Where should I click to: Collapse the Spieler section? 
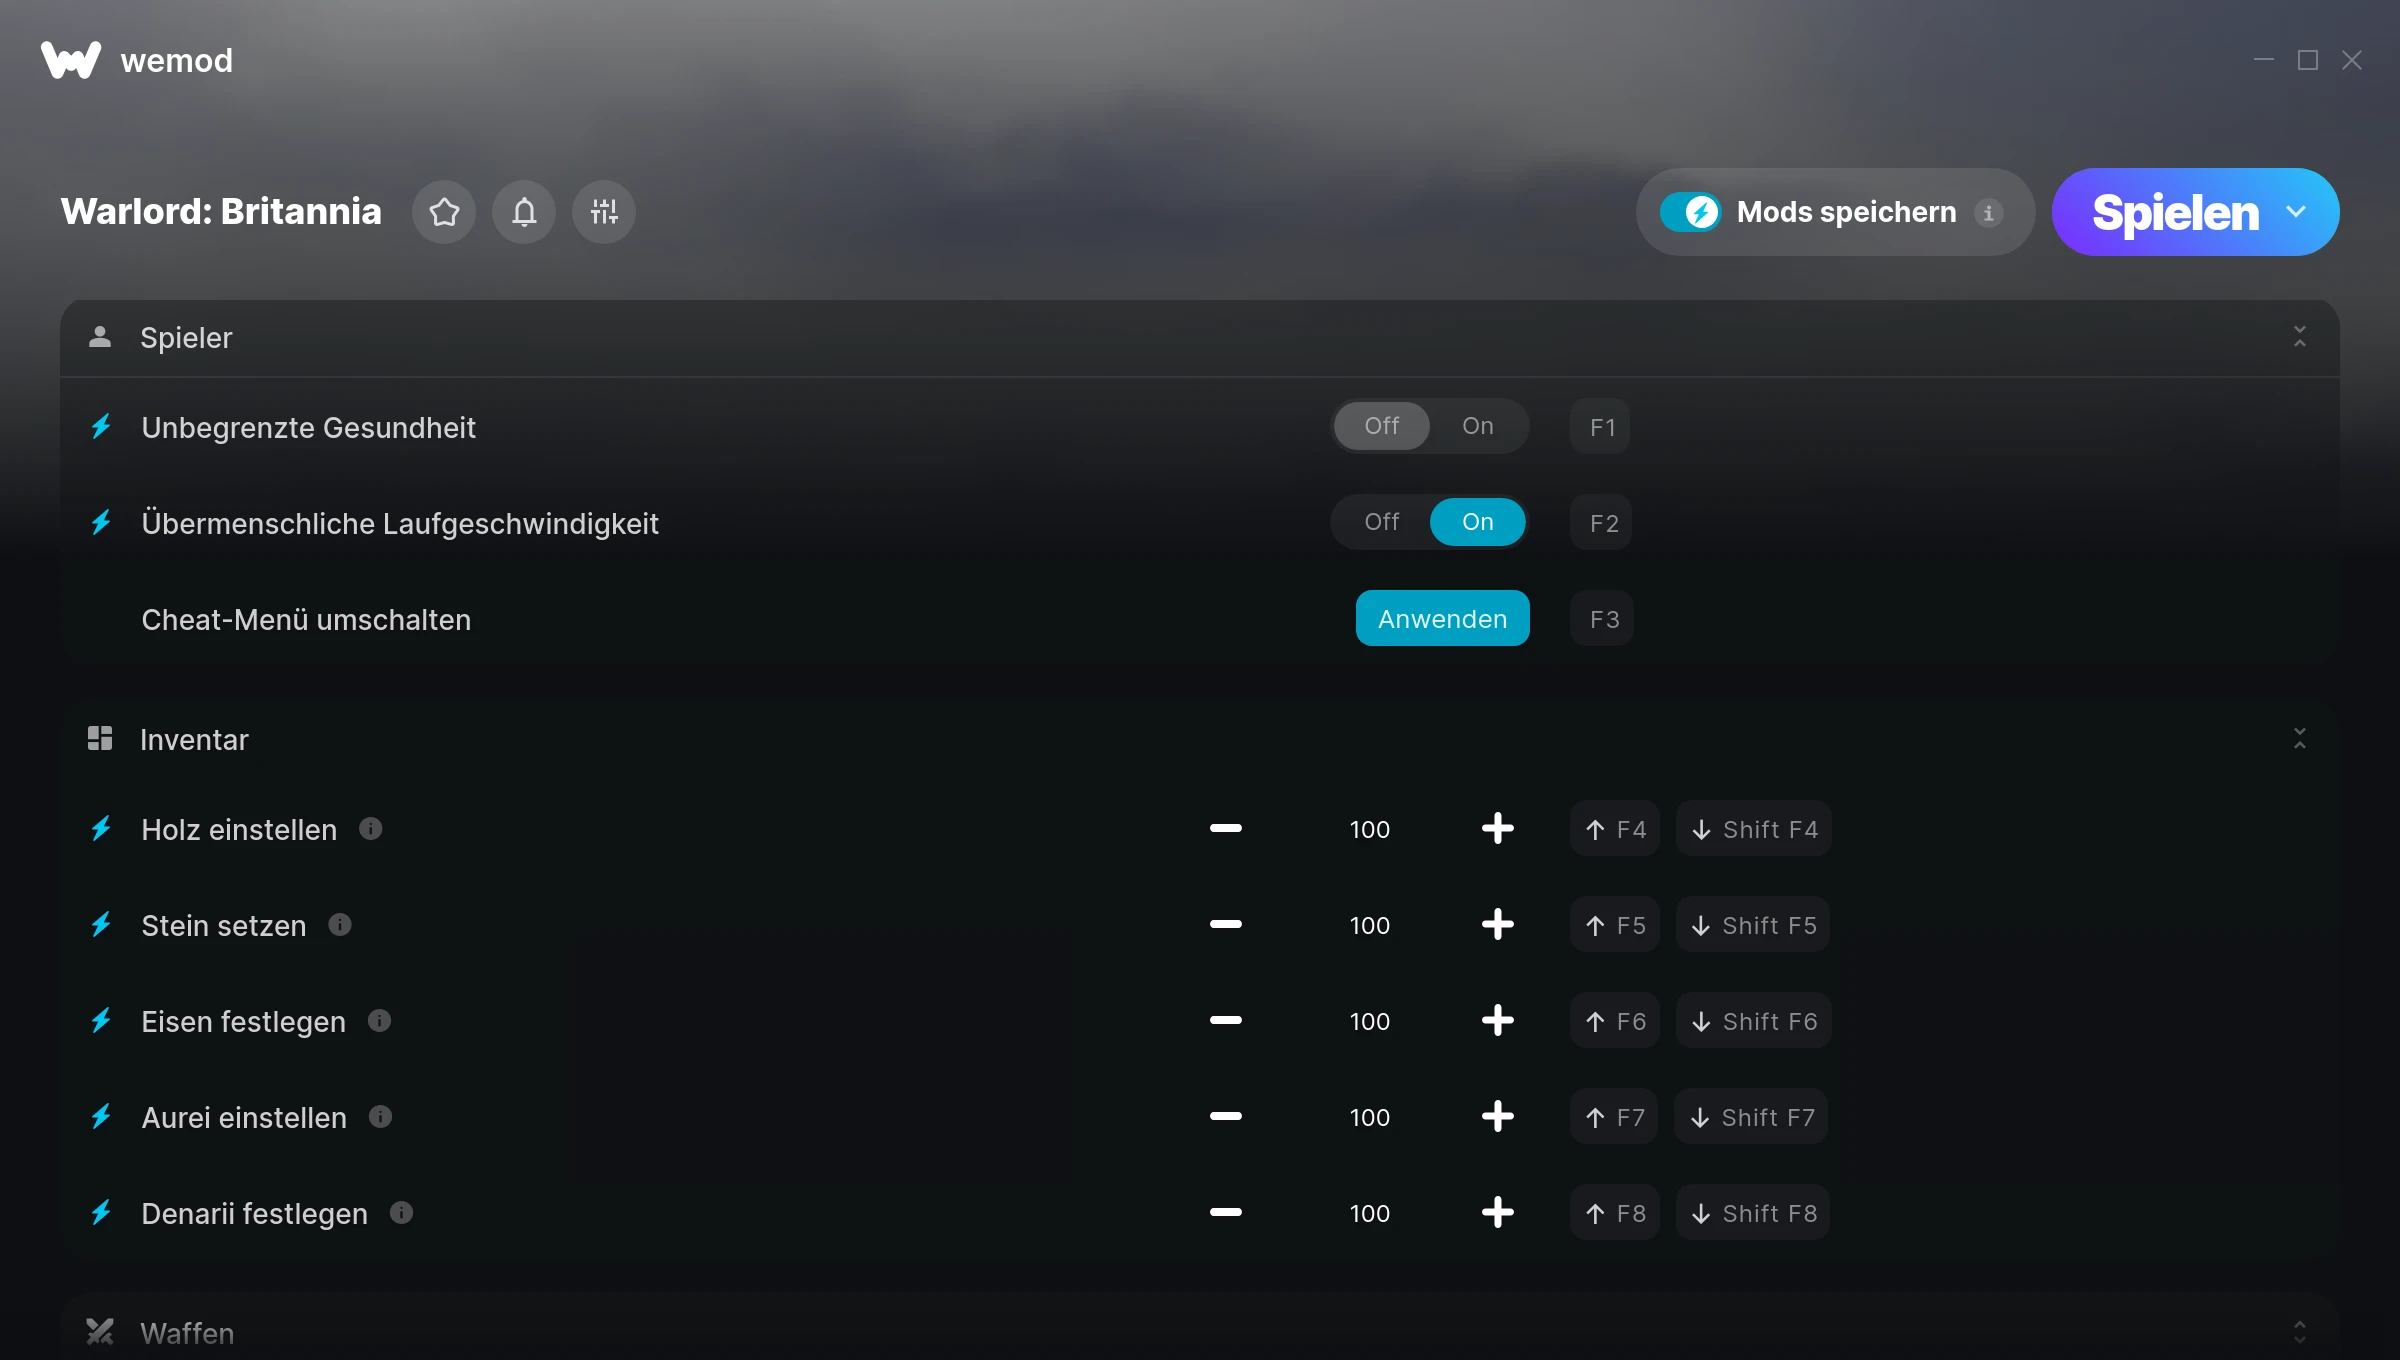tap(2300, 337)
